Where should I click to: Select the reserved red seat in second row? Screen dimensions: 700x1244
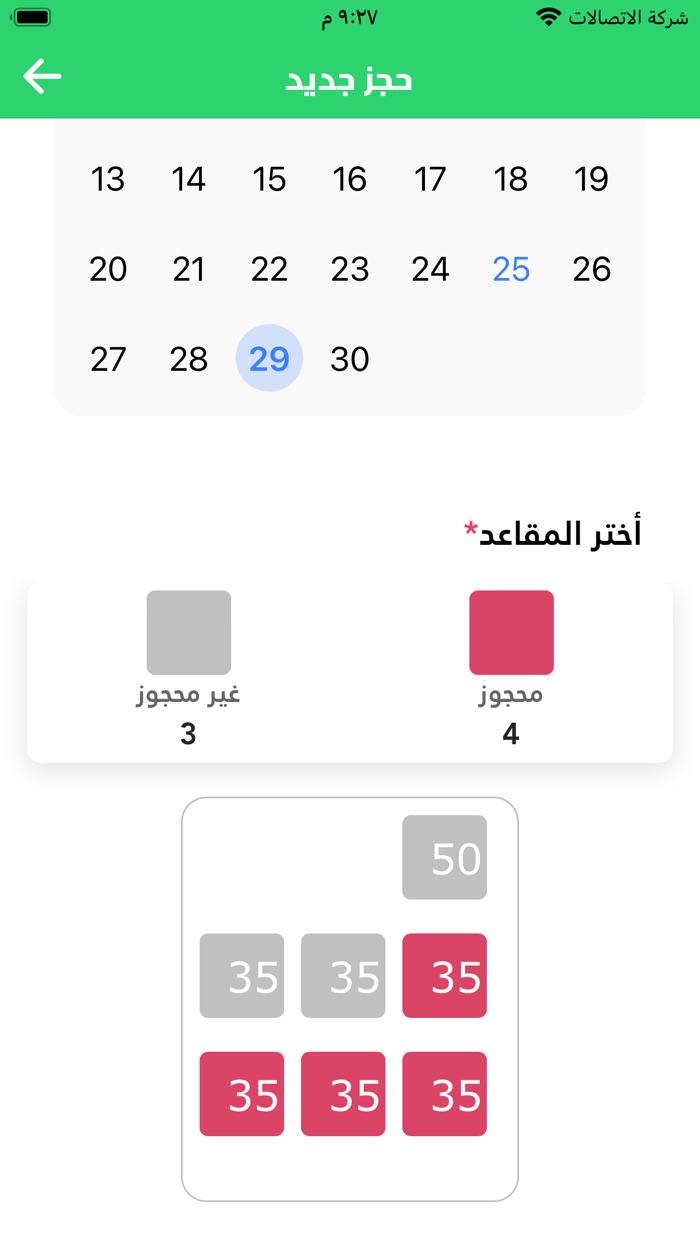[444, 976]
